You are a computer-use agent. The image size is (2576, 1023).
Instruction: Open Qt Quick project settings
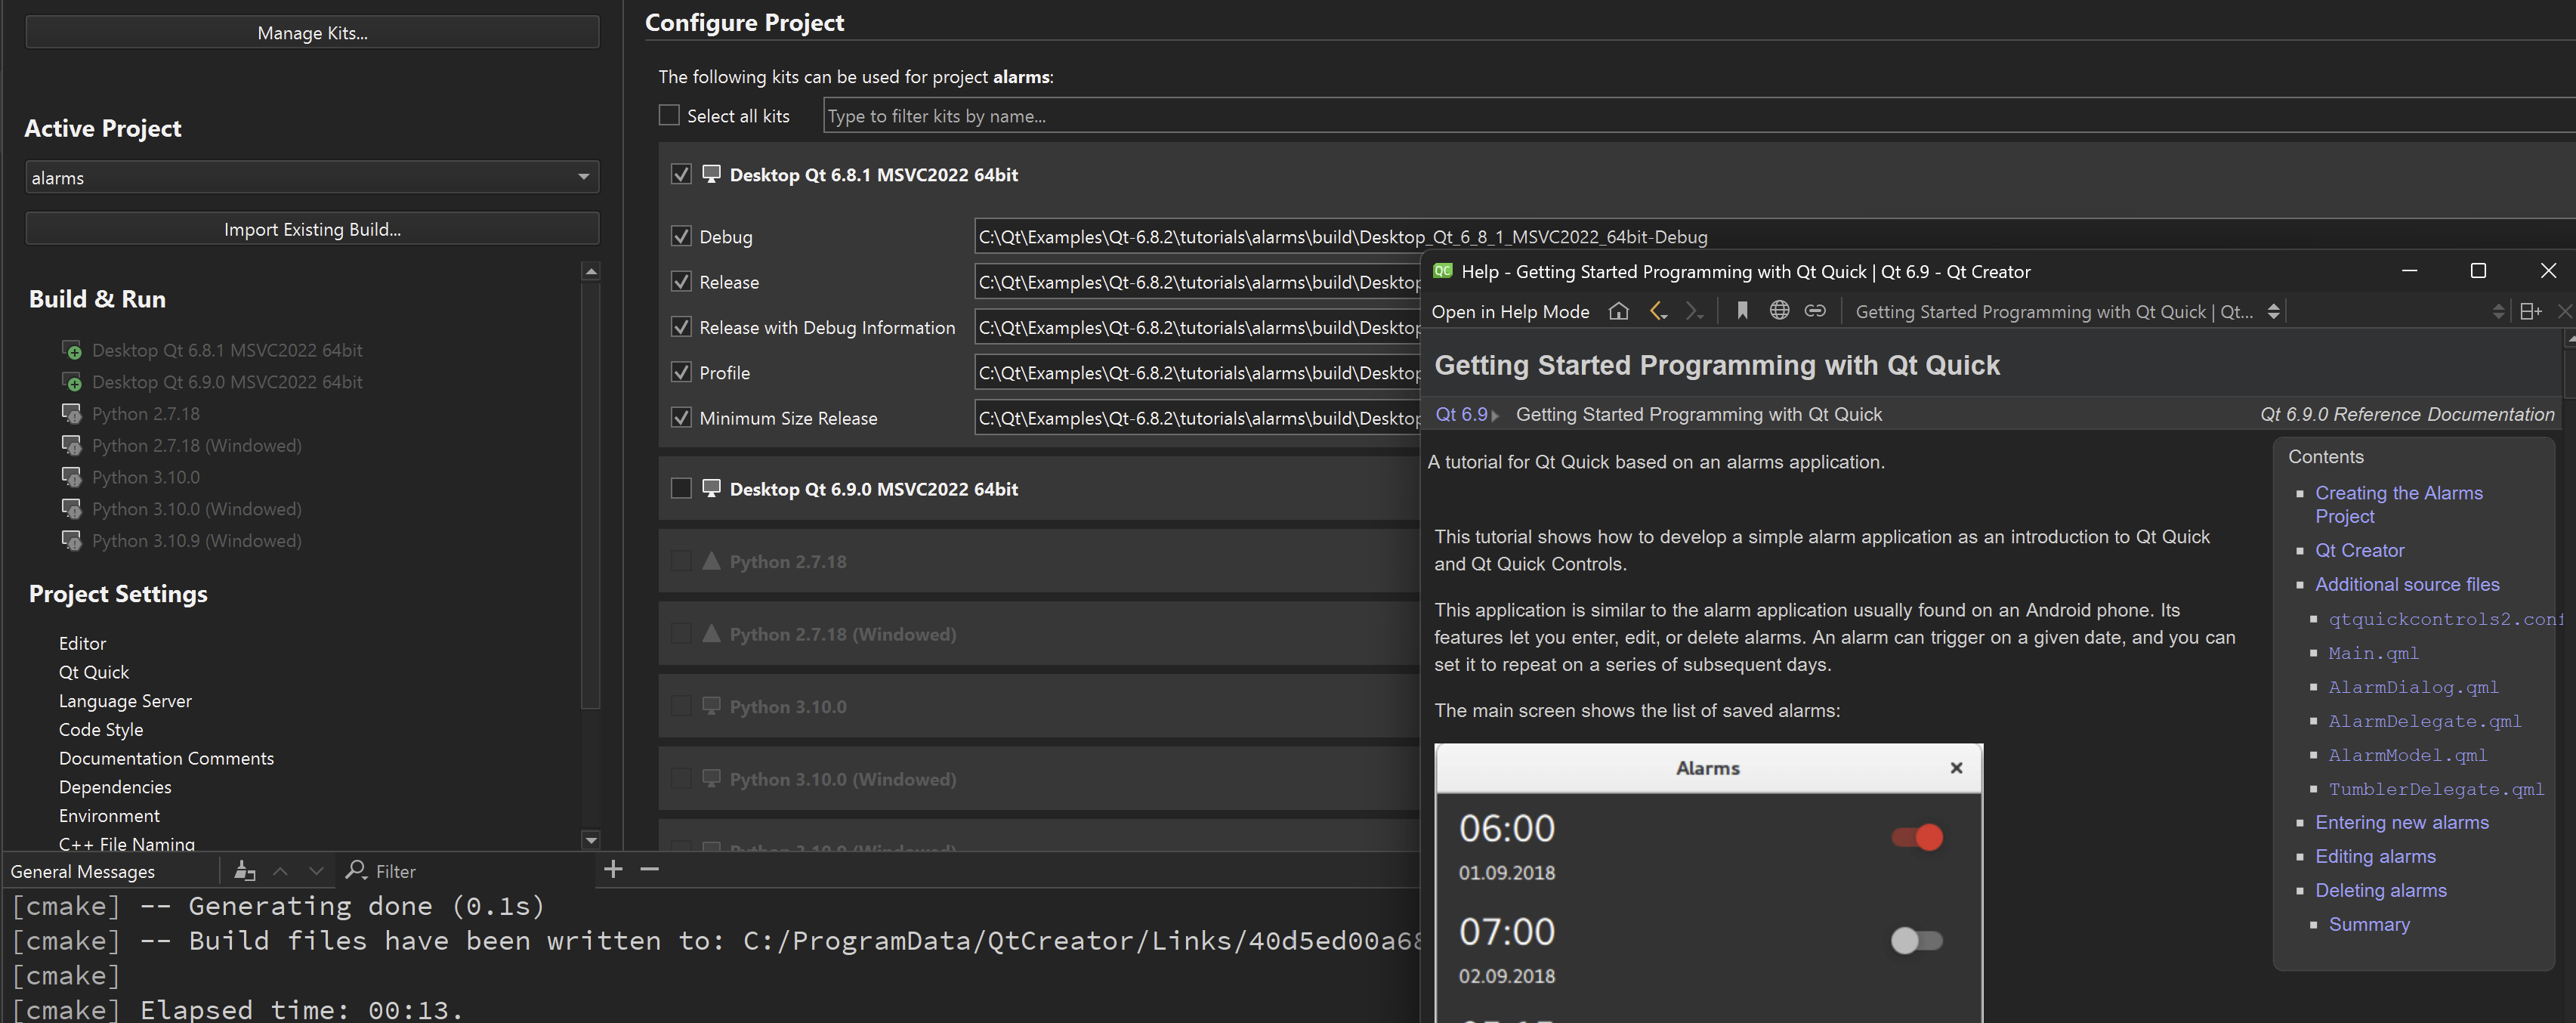(93, 672)
